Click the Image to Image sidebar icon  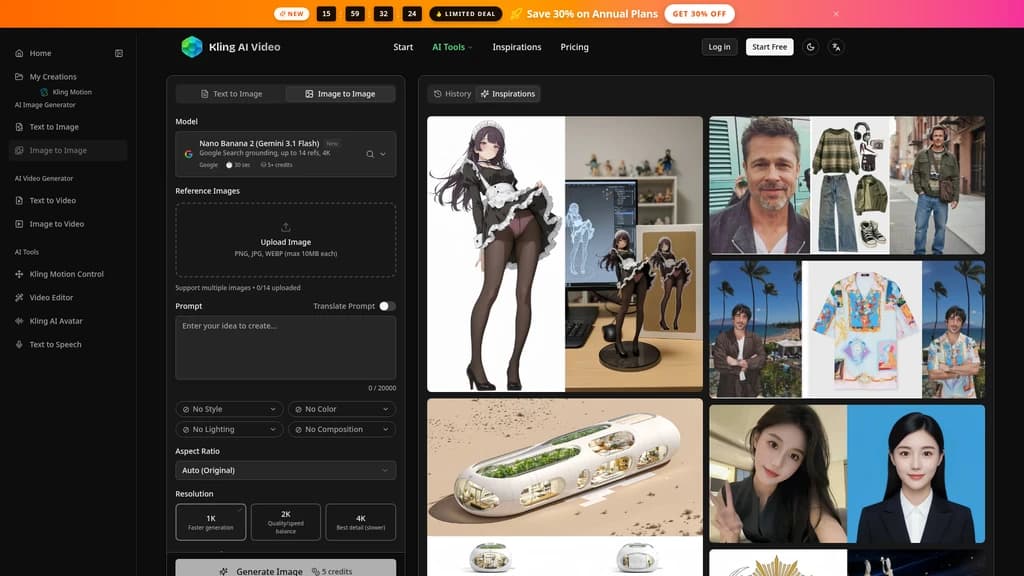(x=19, y=150)
